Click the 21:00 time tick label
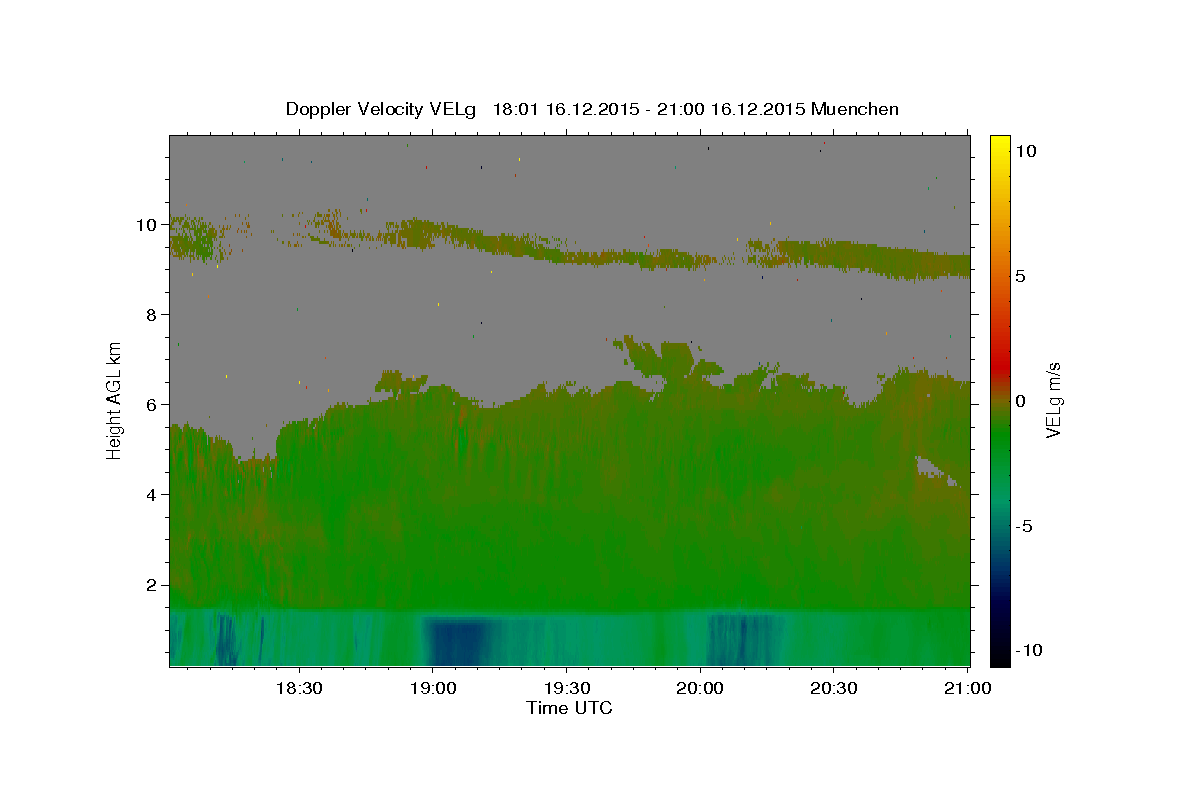Screen dimensions: 1200x800 [968, 689]
